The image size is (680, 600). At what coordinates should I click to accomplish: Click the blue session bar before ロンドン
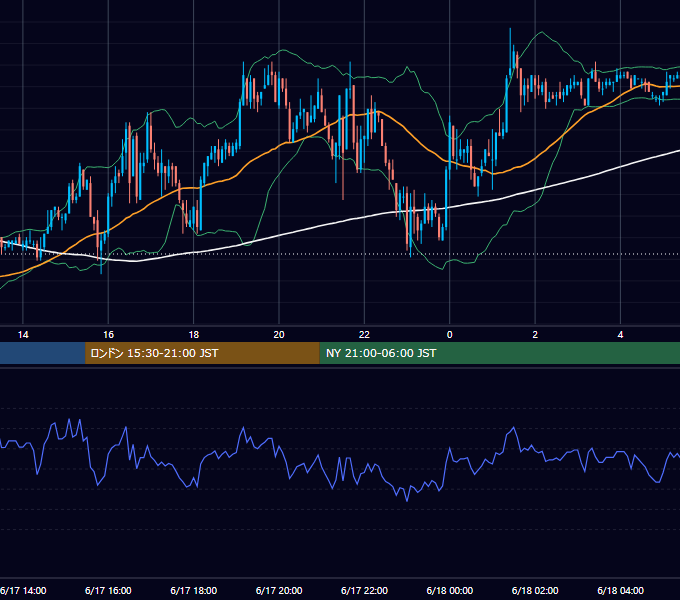[x=42, y=353]
